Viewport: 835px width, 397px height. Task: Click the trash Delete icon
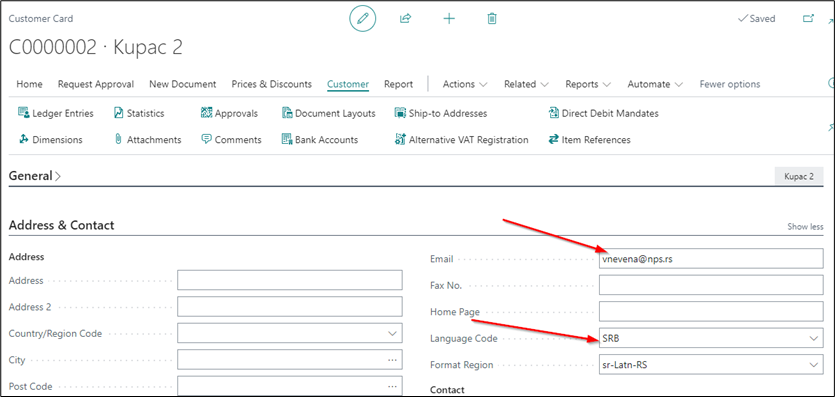click(x=492, y=19)
